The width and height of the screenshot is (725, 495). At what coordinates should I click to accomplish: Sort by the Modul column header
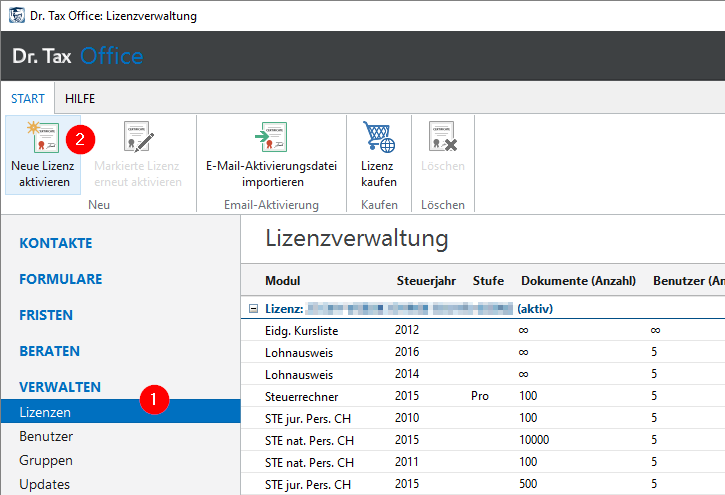283,281
